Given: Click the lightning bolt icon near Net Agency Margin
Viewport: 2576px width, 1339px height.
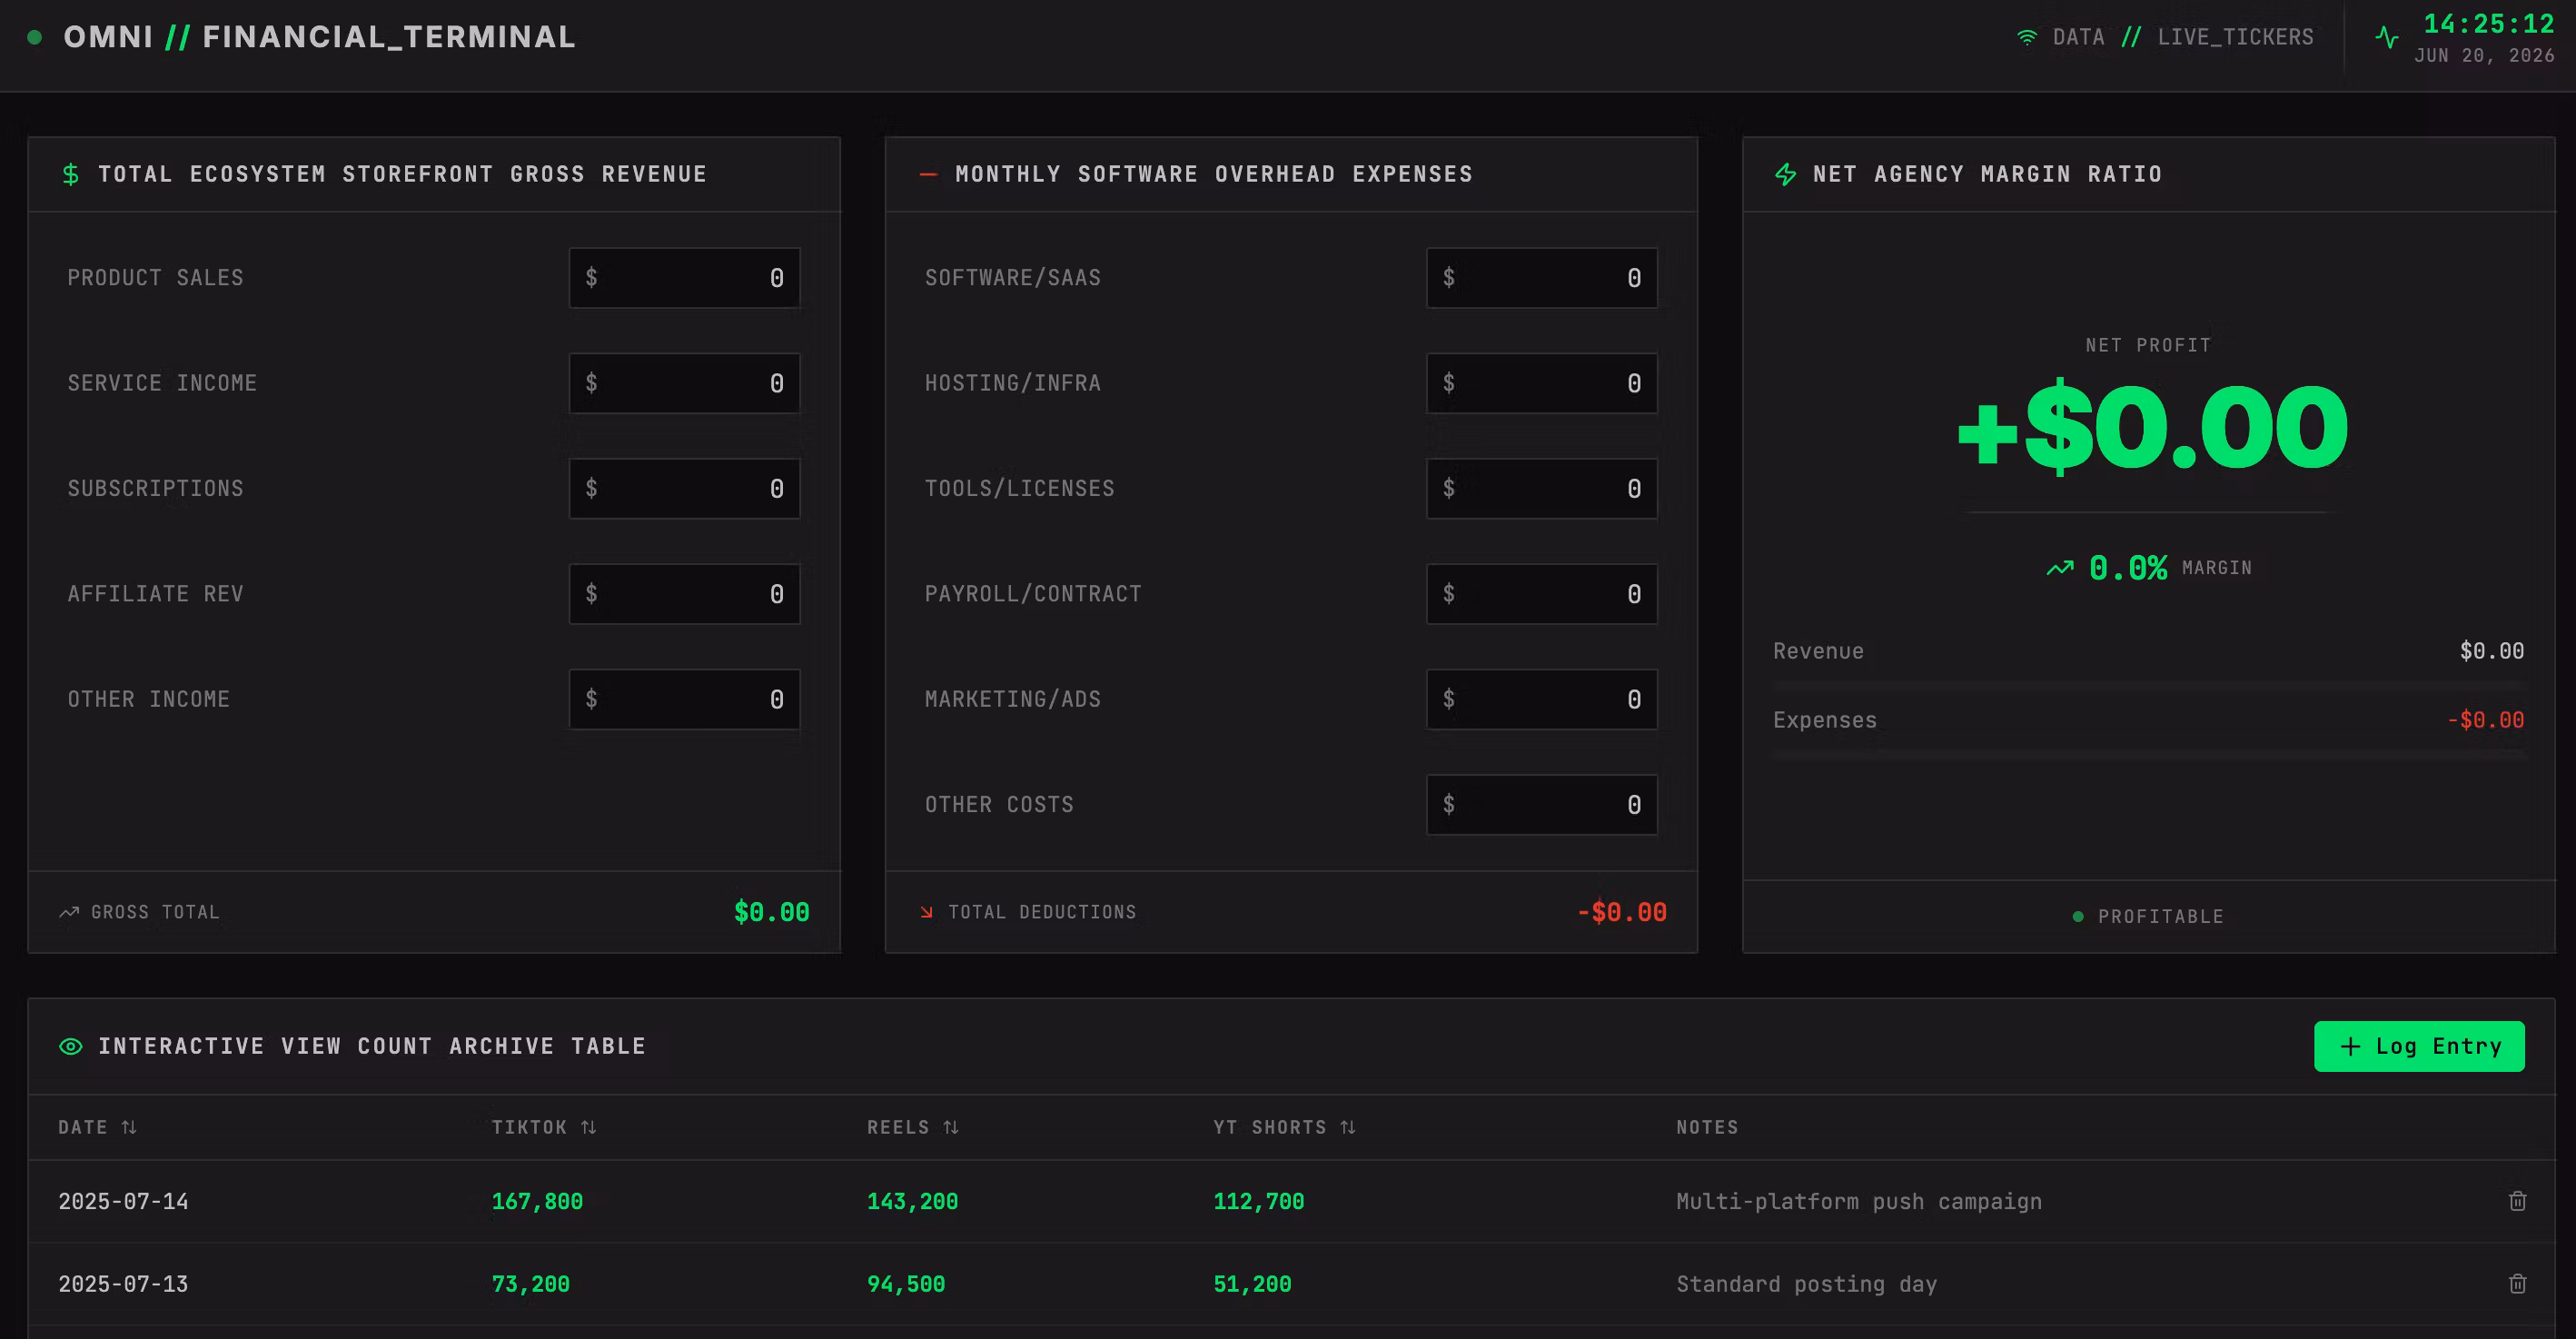Looking at the screenshot, I should click(1785, 174).
